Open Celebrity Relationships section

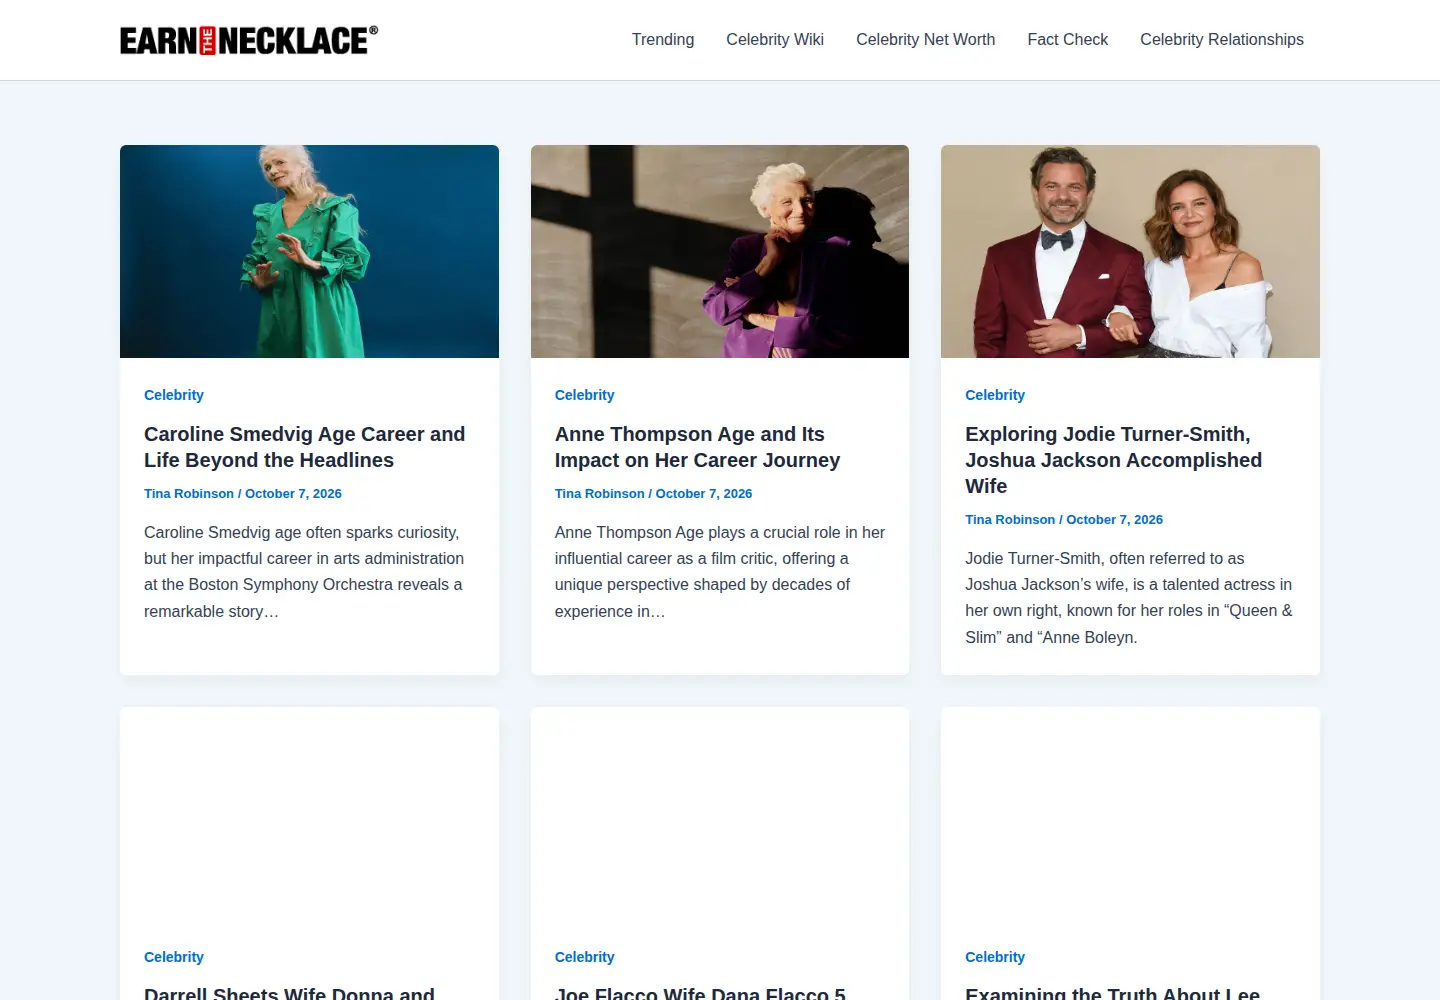pos(1222,40)
